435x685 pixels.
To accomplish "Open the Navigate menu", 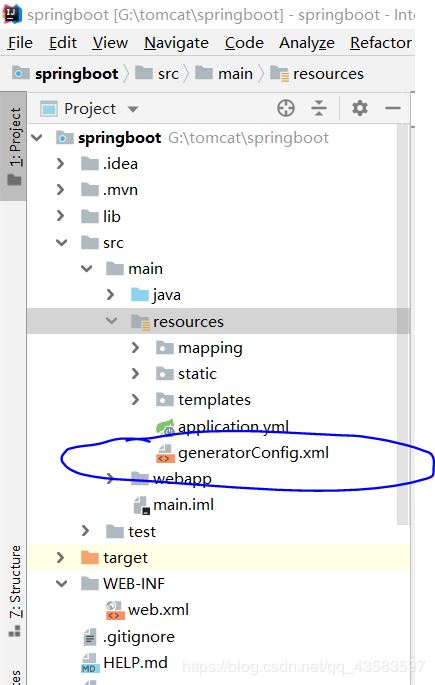I will [x=176, y=43].
